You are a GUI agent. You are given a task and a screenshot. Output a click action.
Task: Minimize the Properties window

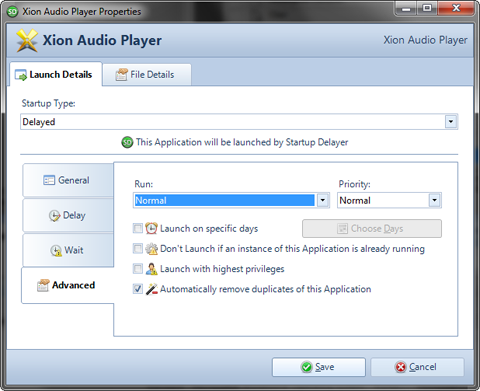coord(406,8)
